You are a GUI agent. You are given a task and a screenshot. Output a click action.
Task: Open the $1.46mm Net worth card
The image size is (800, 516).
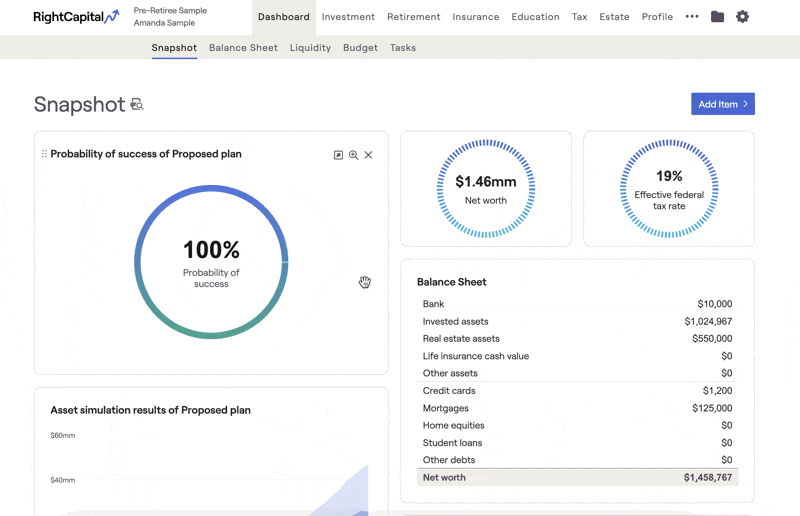tap(486, 188)
